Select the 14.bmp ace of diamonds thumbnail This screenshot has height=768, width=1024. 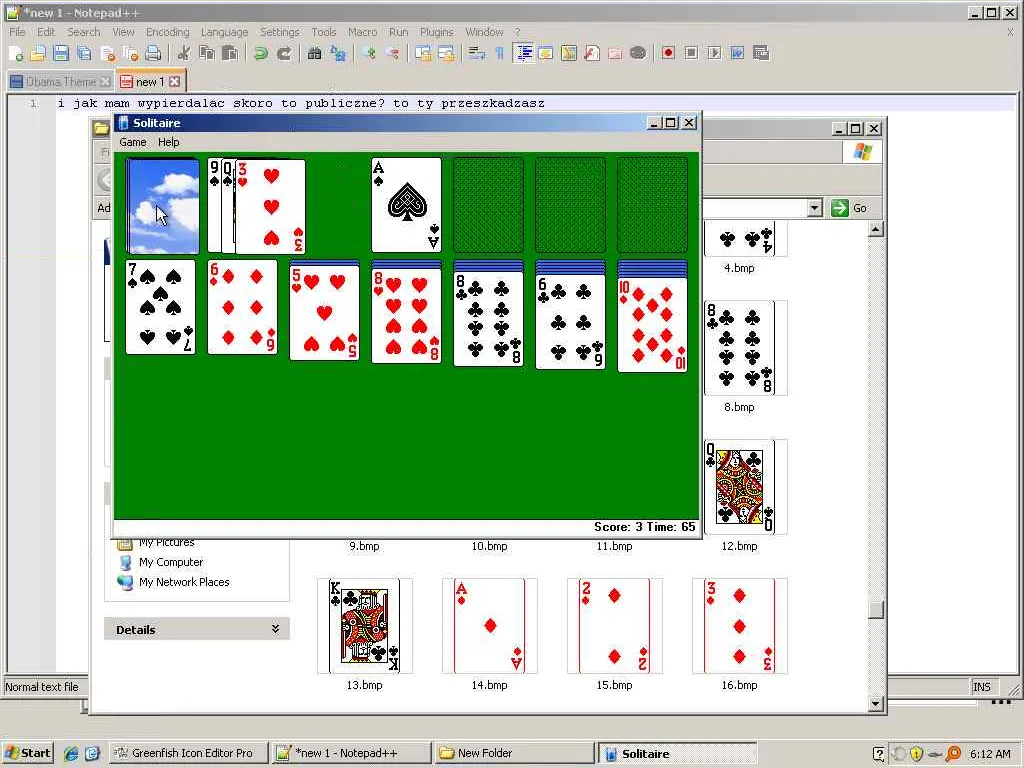pyautogui.click(x=490, y=626)
